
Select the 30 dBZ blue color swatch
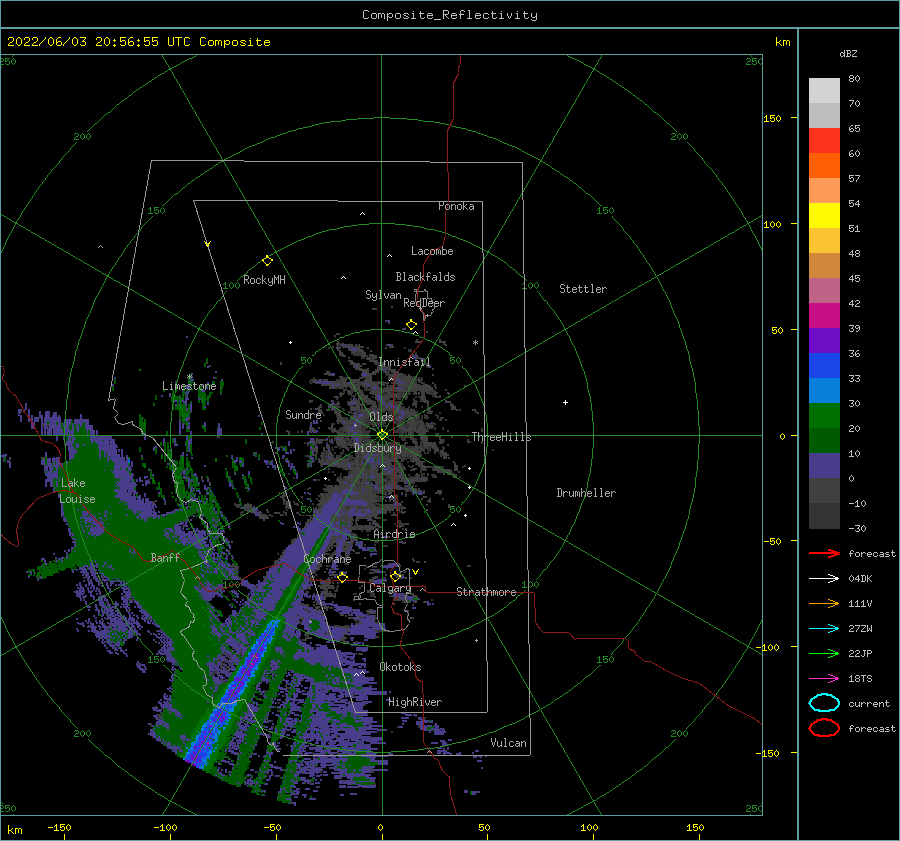pos(824,391)
